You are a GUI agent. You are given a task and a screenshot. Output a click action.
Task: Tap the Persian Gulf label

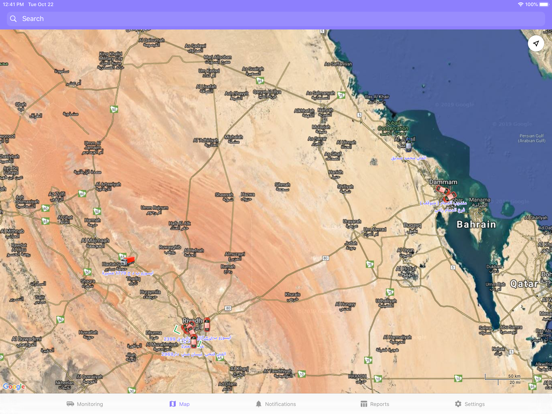tap(532, 138)
